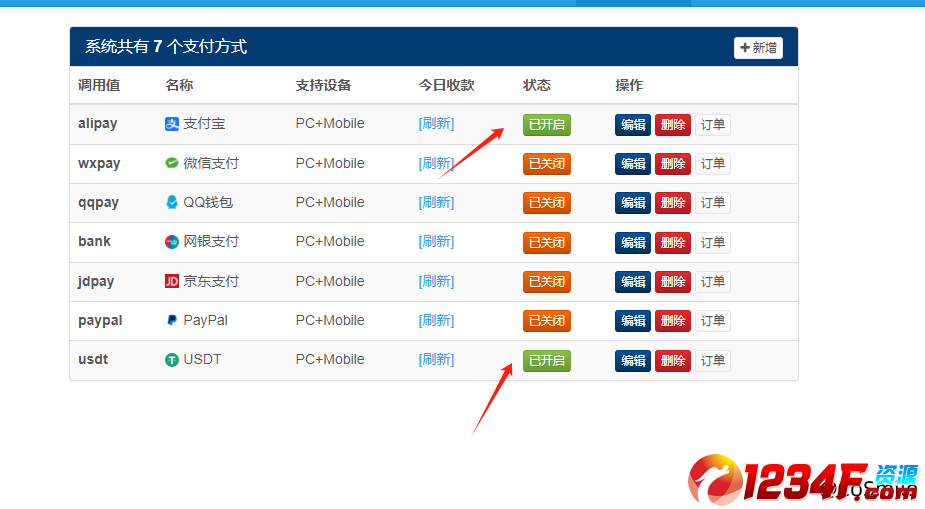
Task: Refresh today's receipts for usdt
Action: [437, 360]
